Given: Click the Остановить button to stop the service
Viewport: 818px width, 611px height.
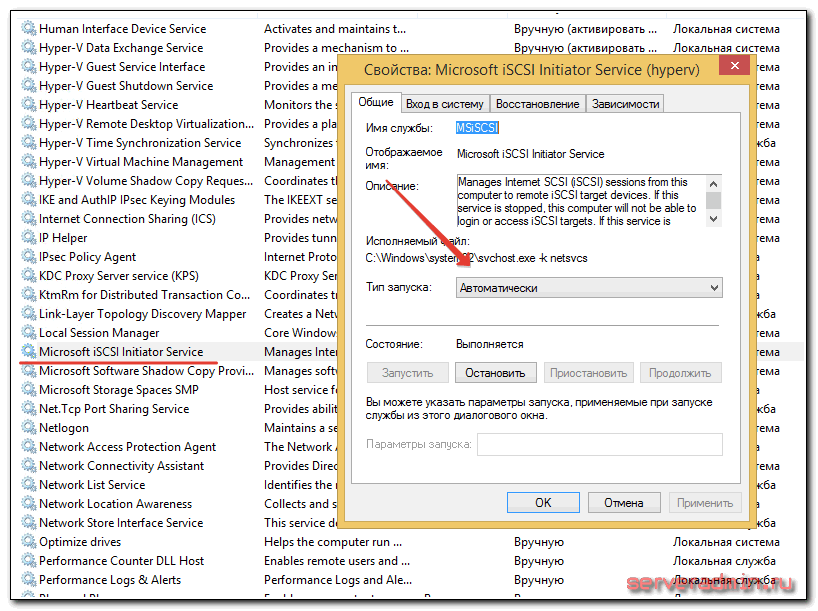Looking at the screenshot, I should (x=495, y=373).
